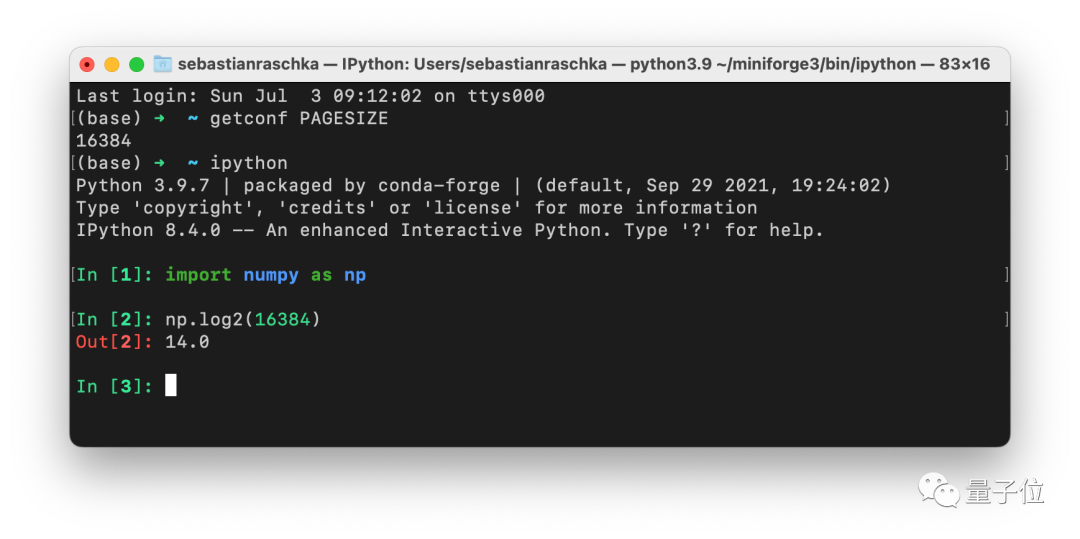Image resolution: width=1080 pixels, height=539 pixels.
Task: Click the word 'license' in banner
Action: 472,208
